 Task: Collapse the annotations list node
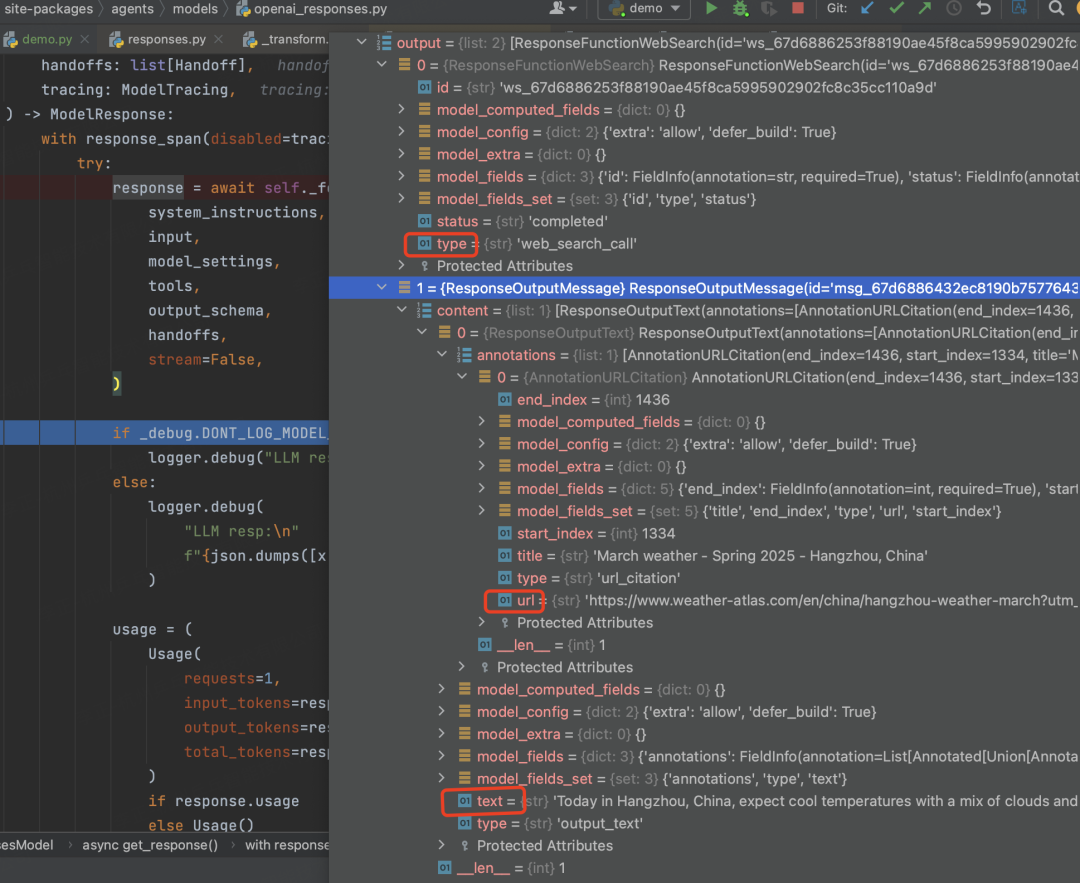[x=442, y=355]
